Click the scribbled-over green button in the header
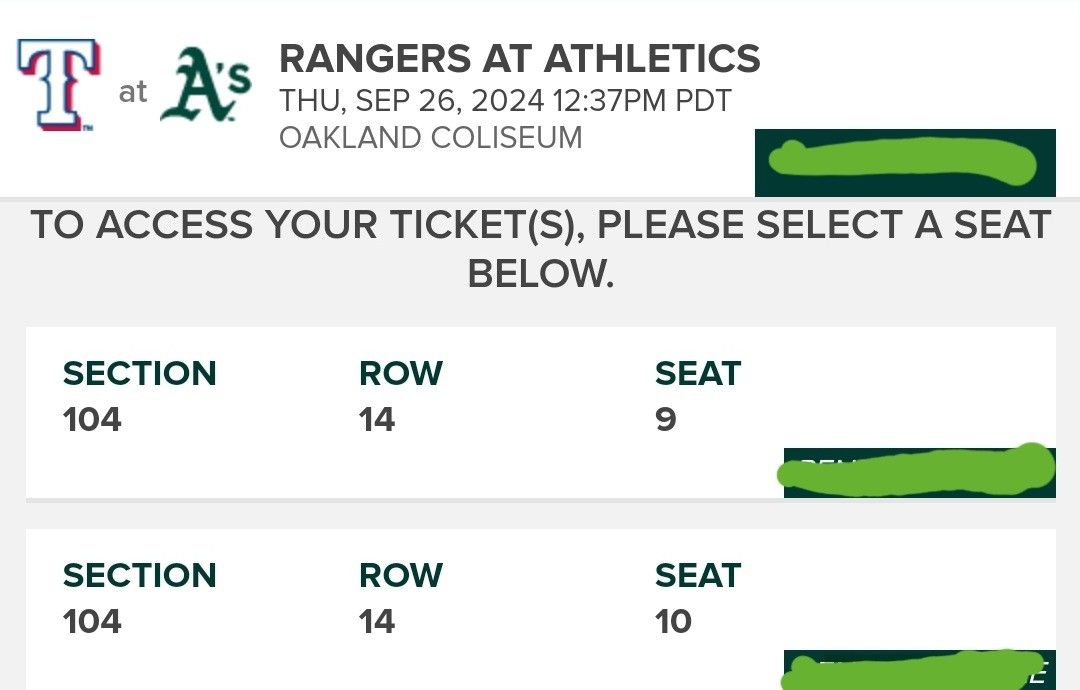Image resolution: width=1080 pixels, height=690 pixels. tap(905, 163)
